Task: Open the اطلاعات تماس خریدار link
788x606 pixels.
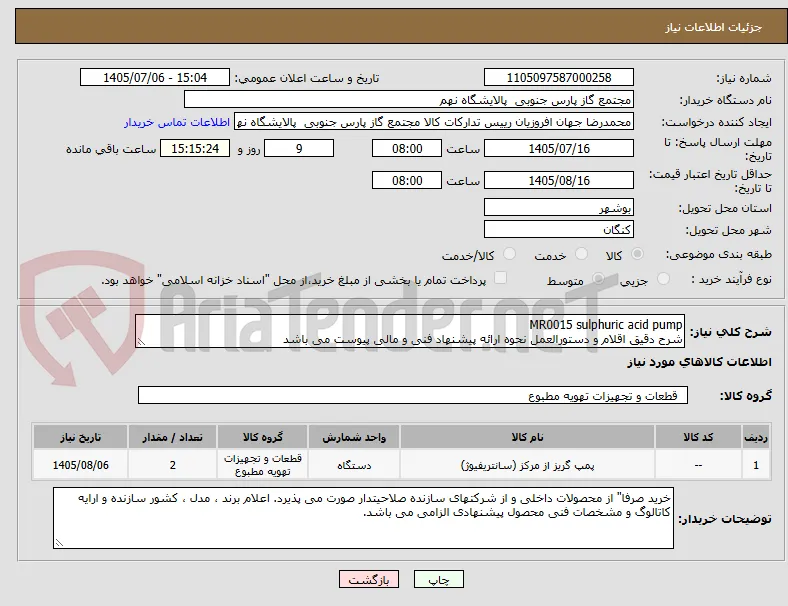Action: click(x=177, y=122)
